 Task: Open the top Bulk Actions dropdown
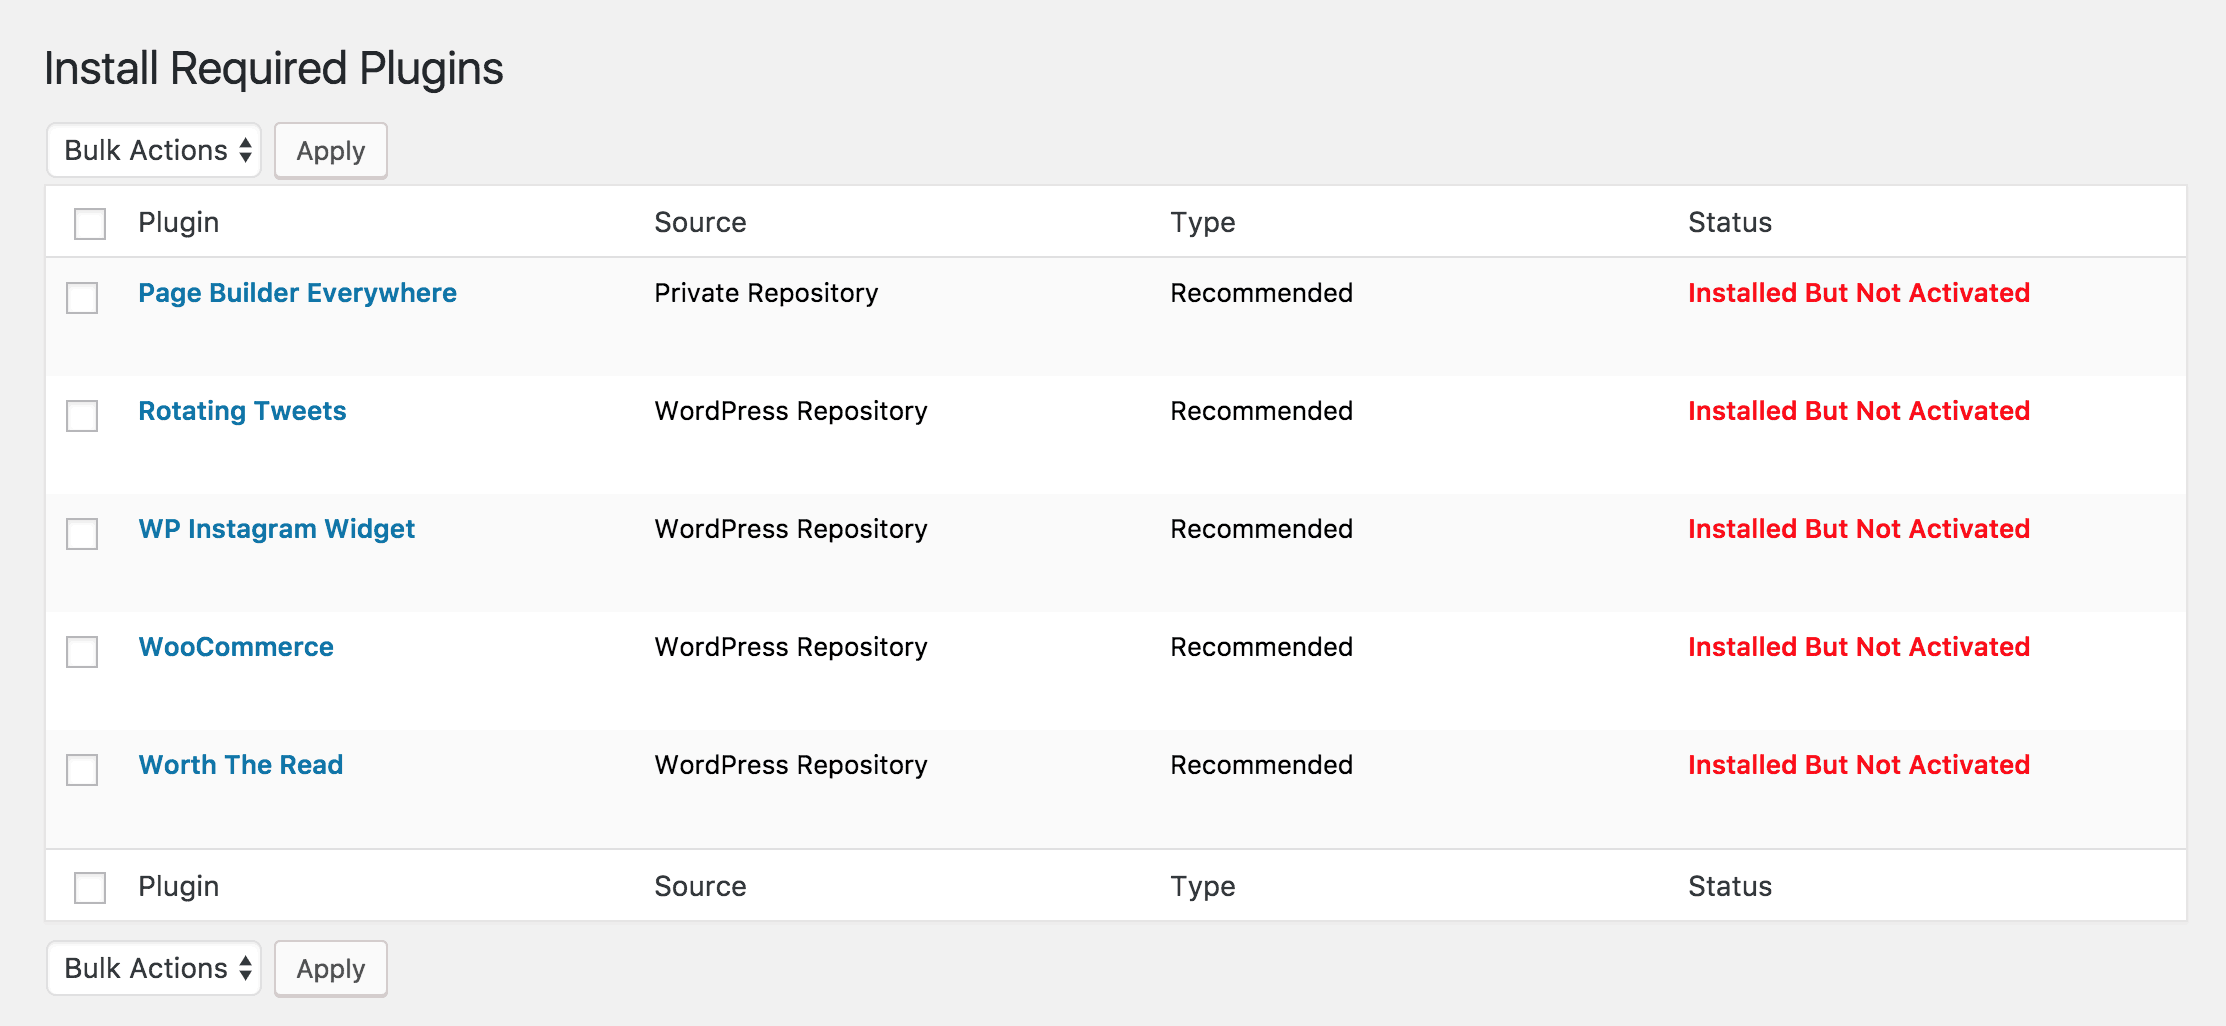pos(154,150)
